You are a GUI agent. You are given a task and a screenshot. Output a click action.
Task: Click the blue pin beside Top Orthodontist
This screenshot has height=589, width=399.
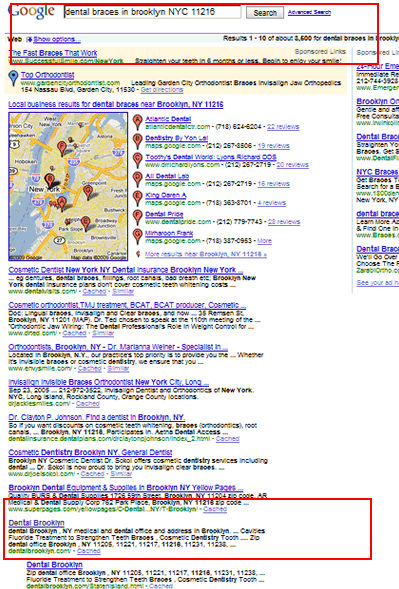click(x=14, y=78)
